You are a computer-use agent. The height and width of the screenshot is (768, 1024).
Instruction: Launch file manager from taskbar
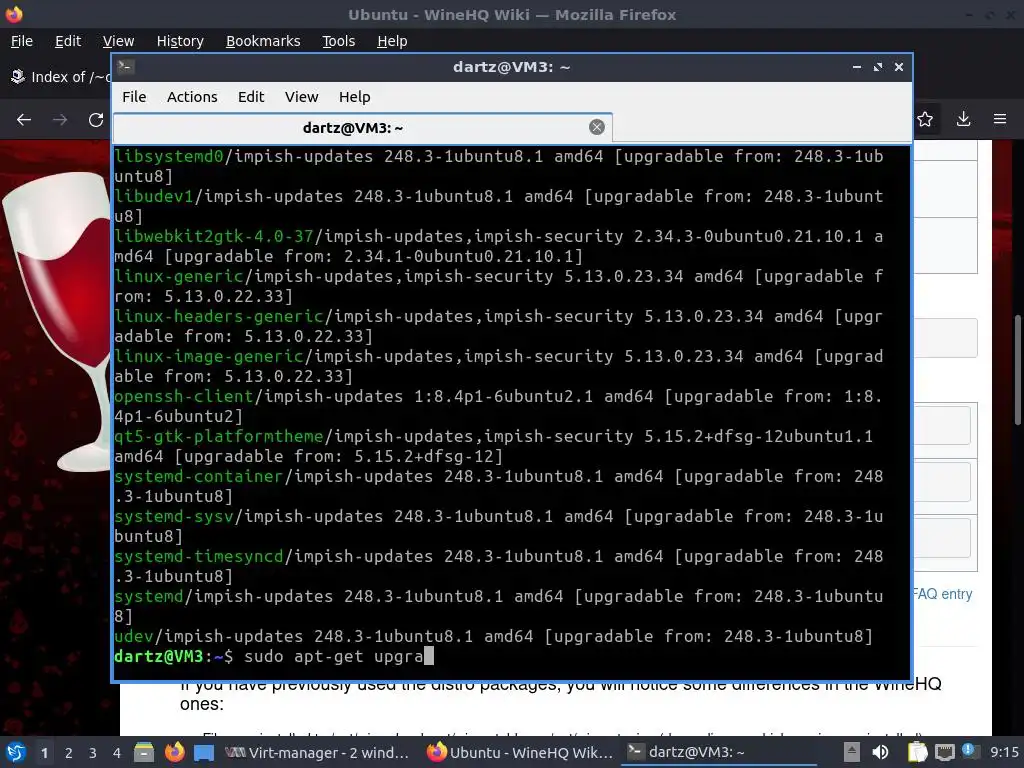pos(144,752)
